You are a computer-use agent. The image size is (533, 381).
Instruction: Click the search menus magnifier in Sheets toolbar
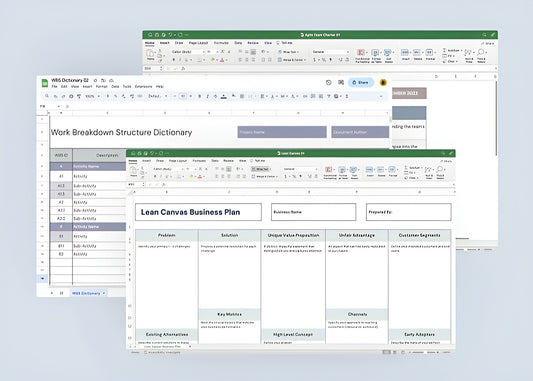pos(47,97)
